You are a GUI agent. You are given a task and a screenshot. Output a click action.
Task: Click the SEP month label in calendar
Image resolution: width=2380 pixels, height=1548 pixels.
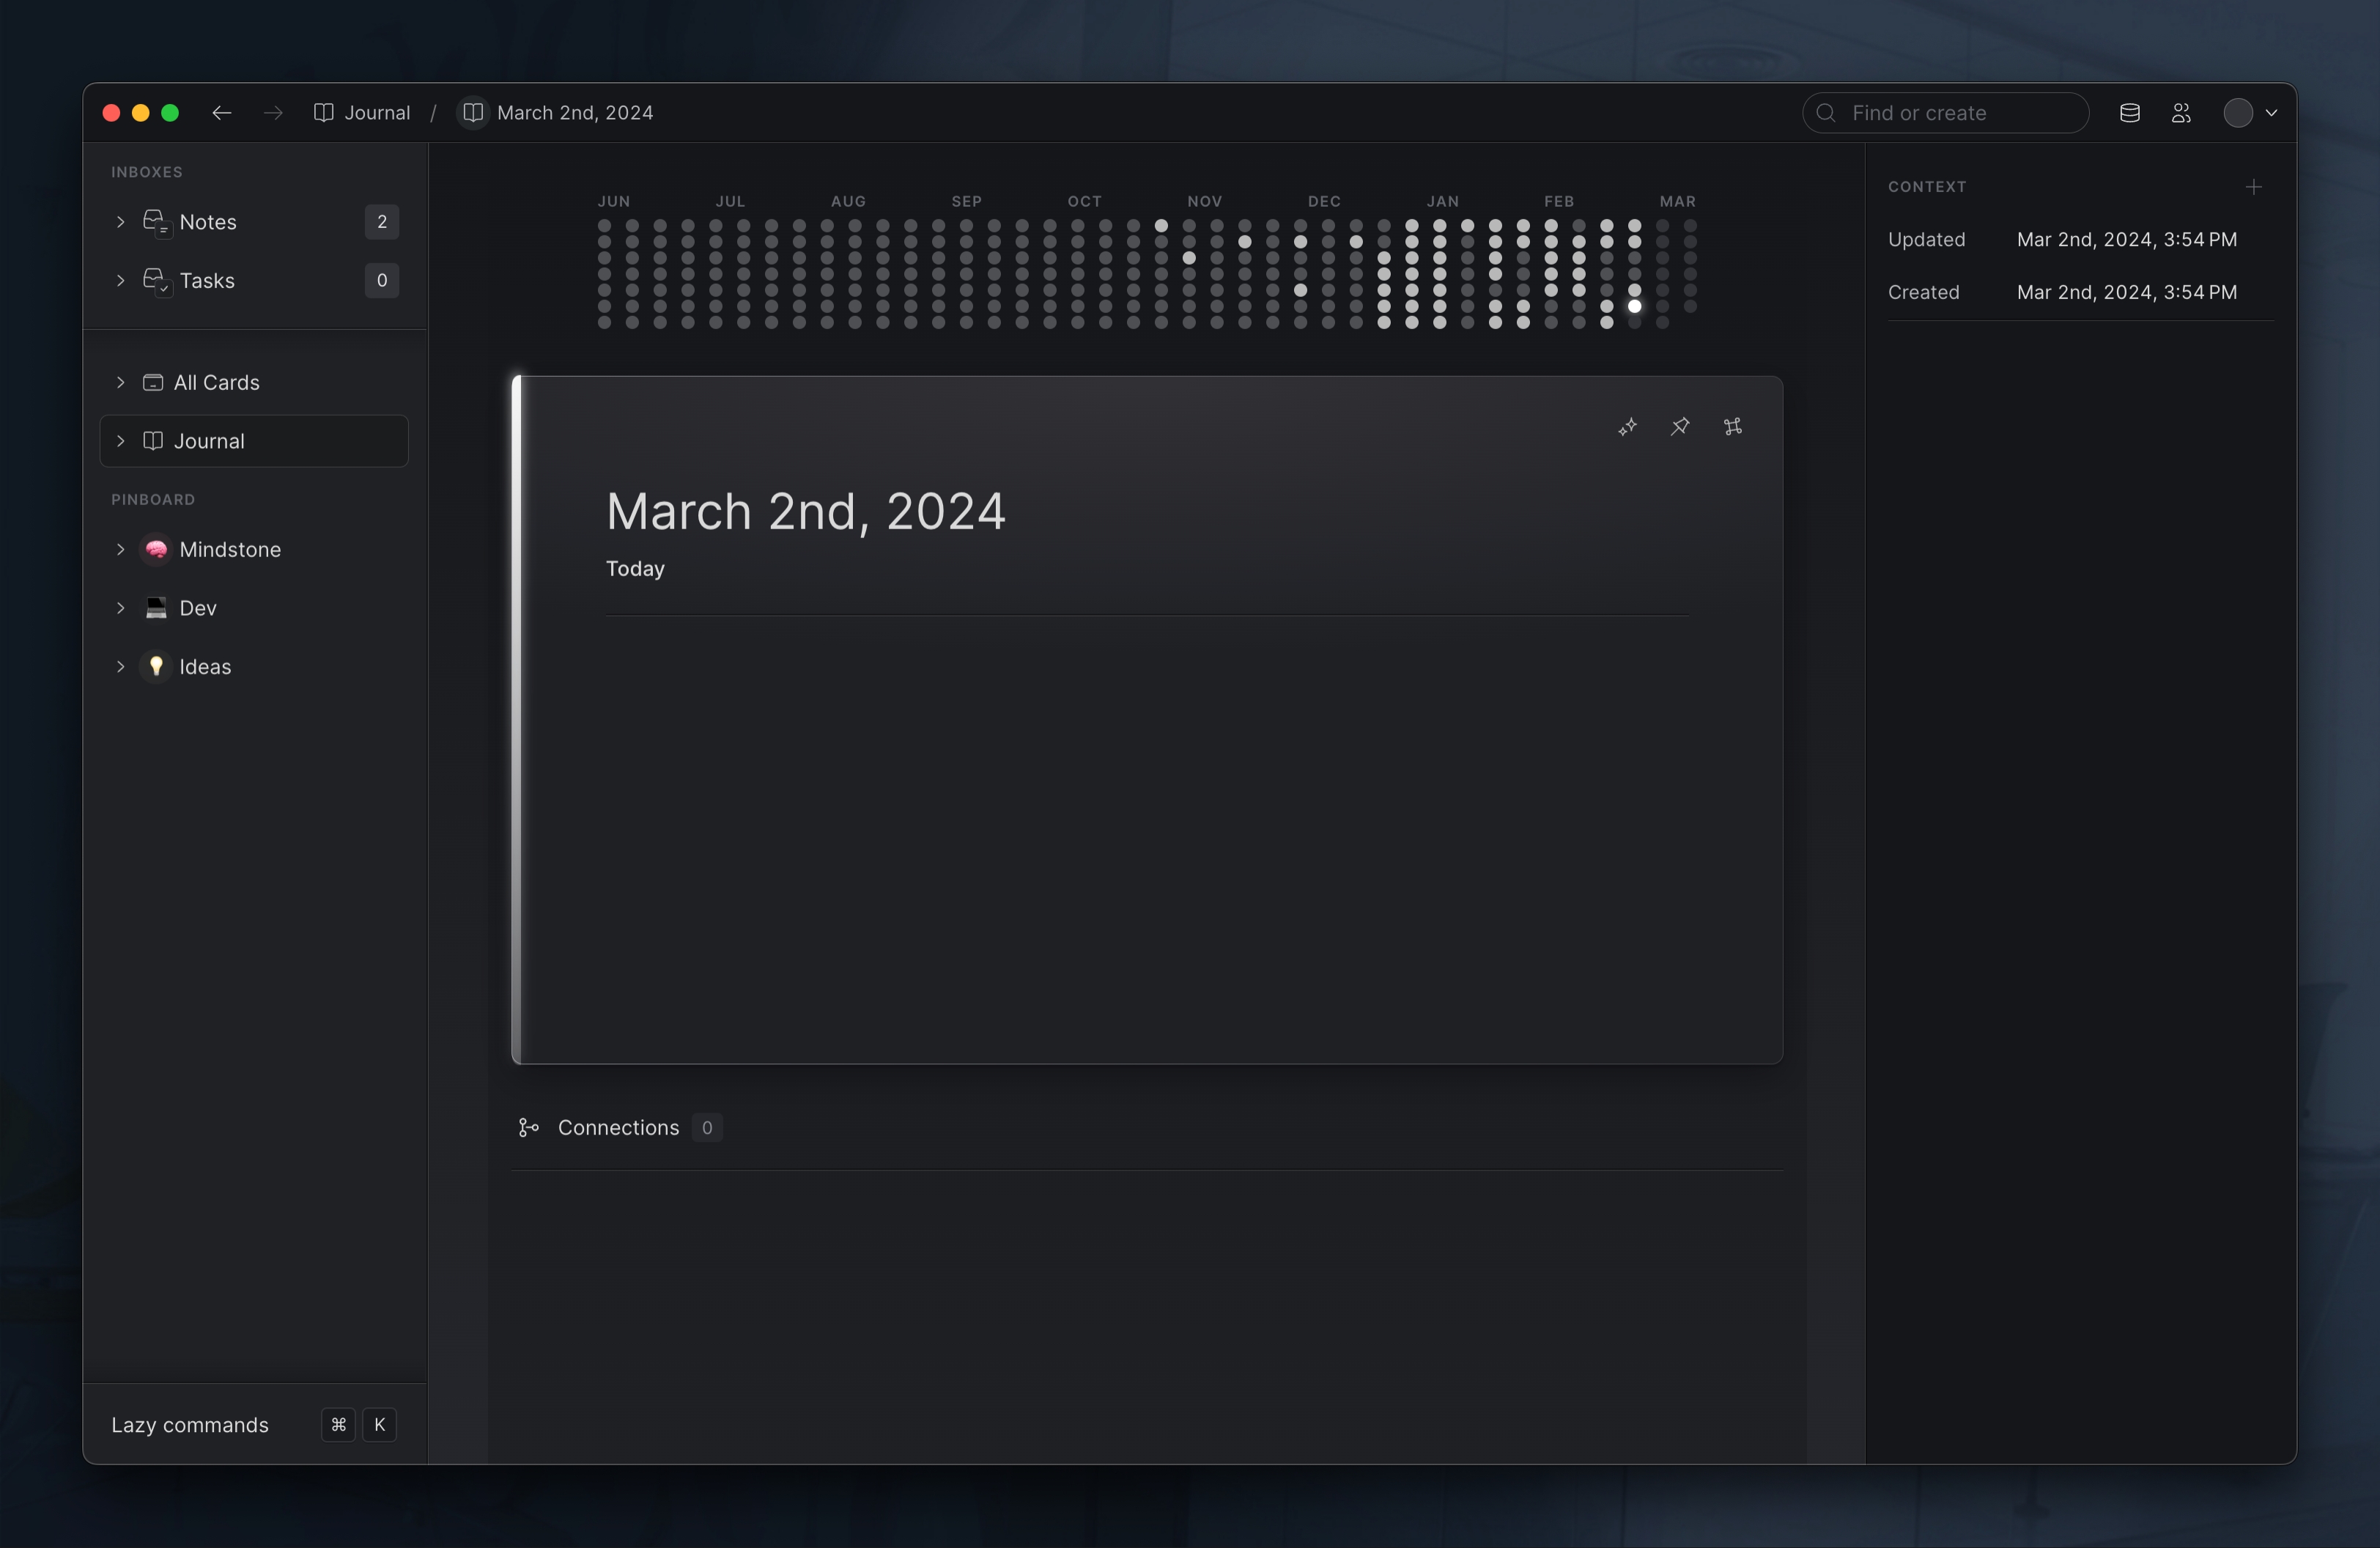[x=967, y=202]
